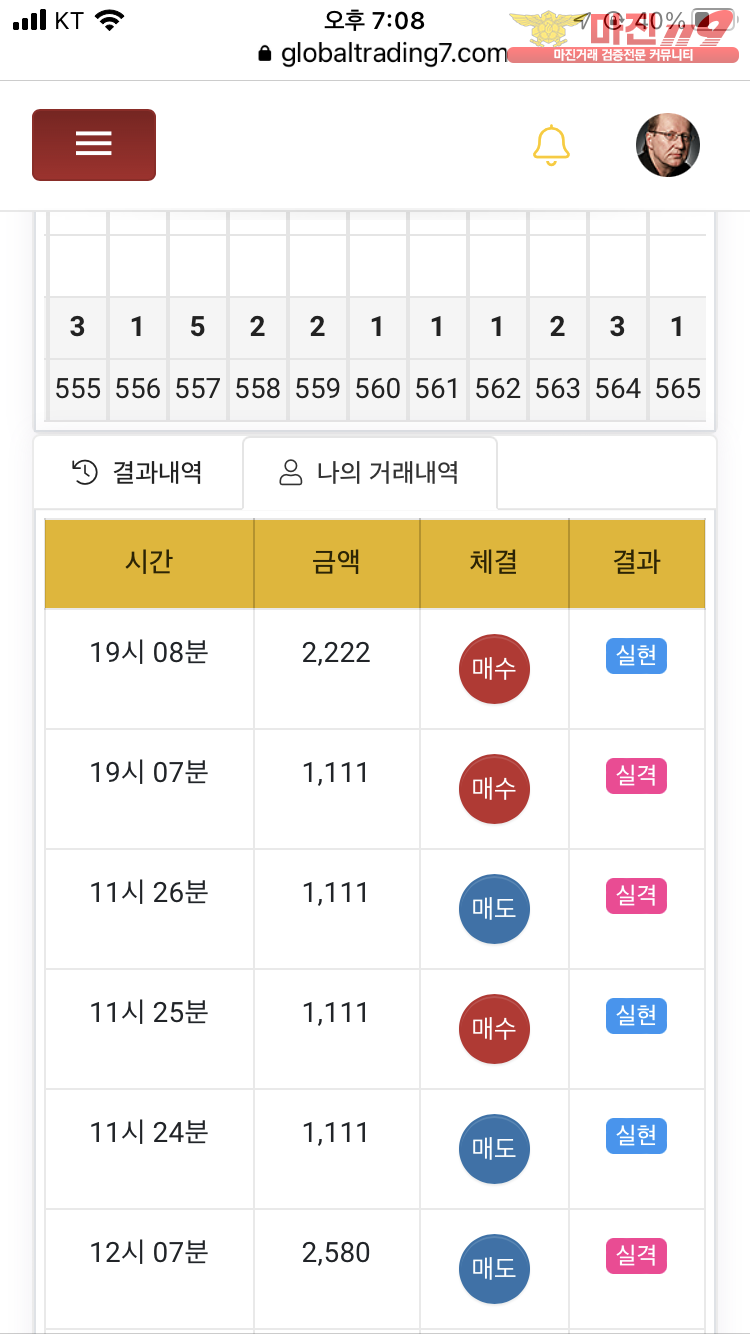Tap the battery indicator in status bar
Image resolution: width=750 pixels, height=1334 pixels.
713,21
